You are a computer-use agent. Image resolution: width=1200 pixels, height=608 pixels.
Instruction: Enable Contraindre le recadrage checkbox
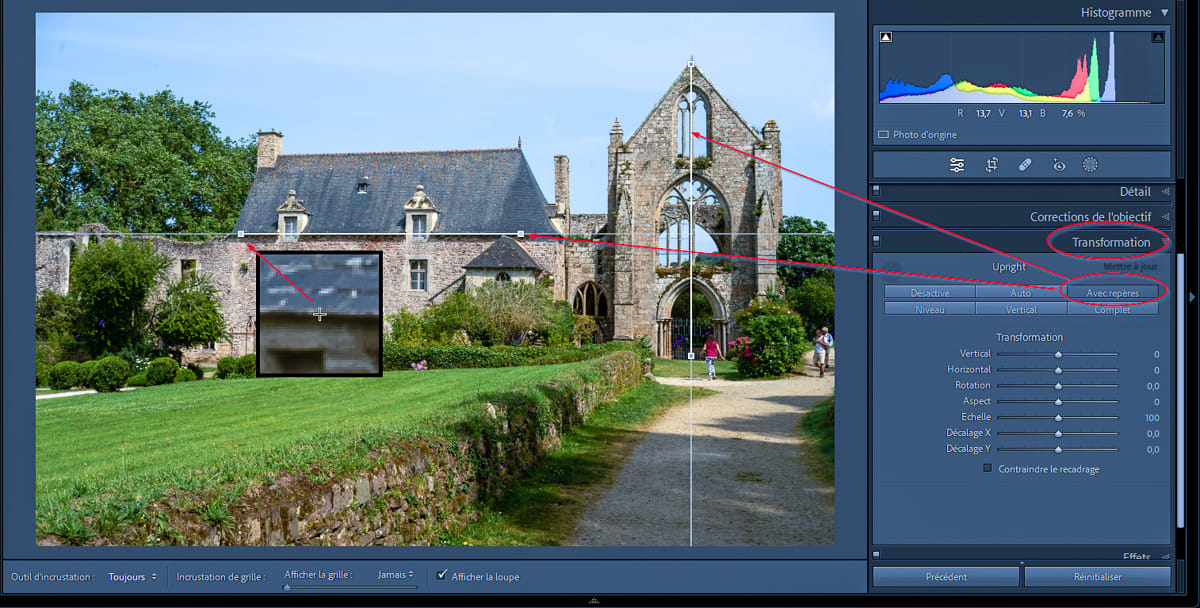(988, 468)
